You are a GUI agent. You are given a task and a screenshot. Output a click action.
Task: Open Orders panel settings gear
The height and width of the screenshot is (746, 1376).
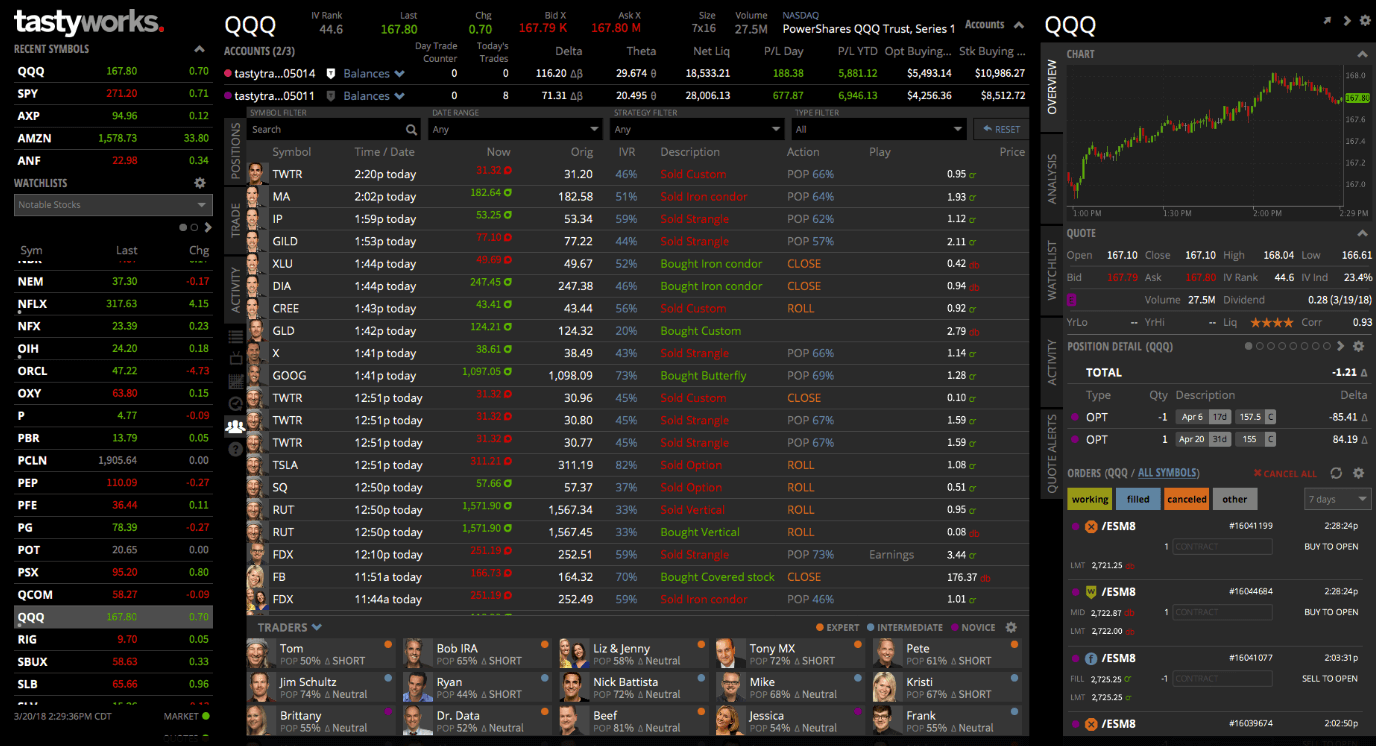(x=1358, y=473)
